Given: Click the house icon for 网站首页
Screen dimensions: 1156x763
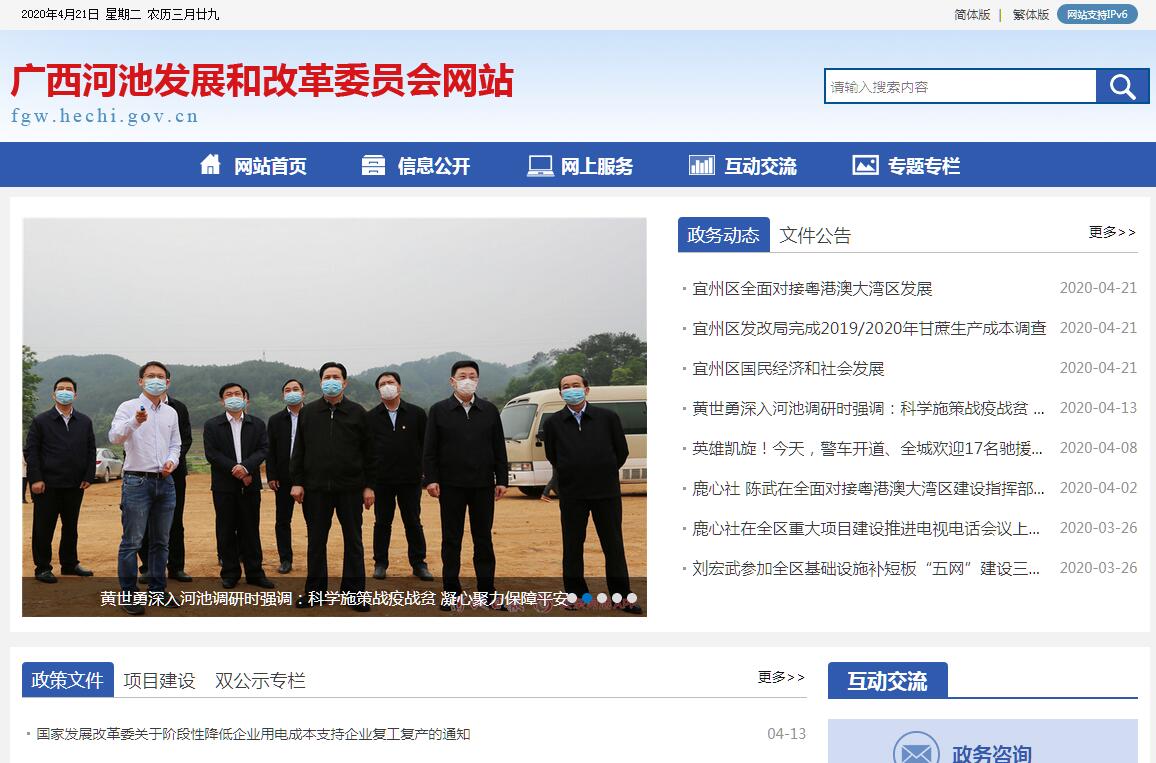Looking at the screenshot, I should [x=210, y=164].
